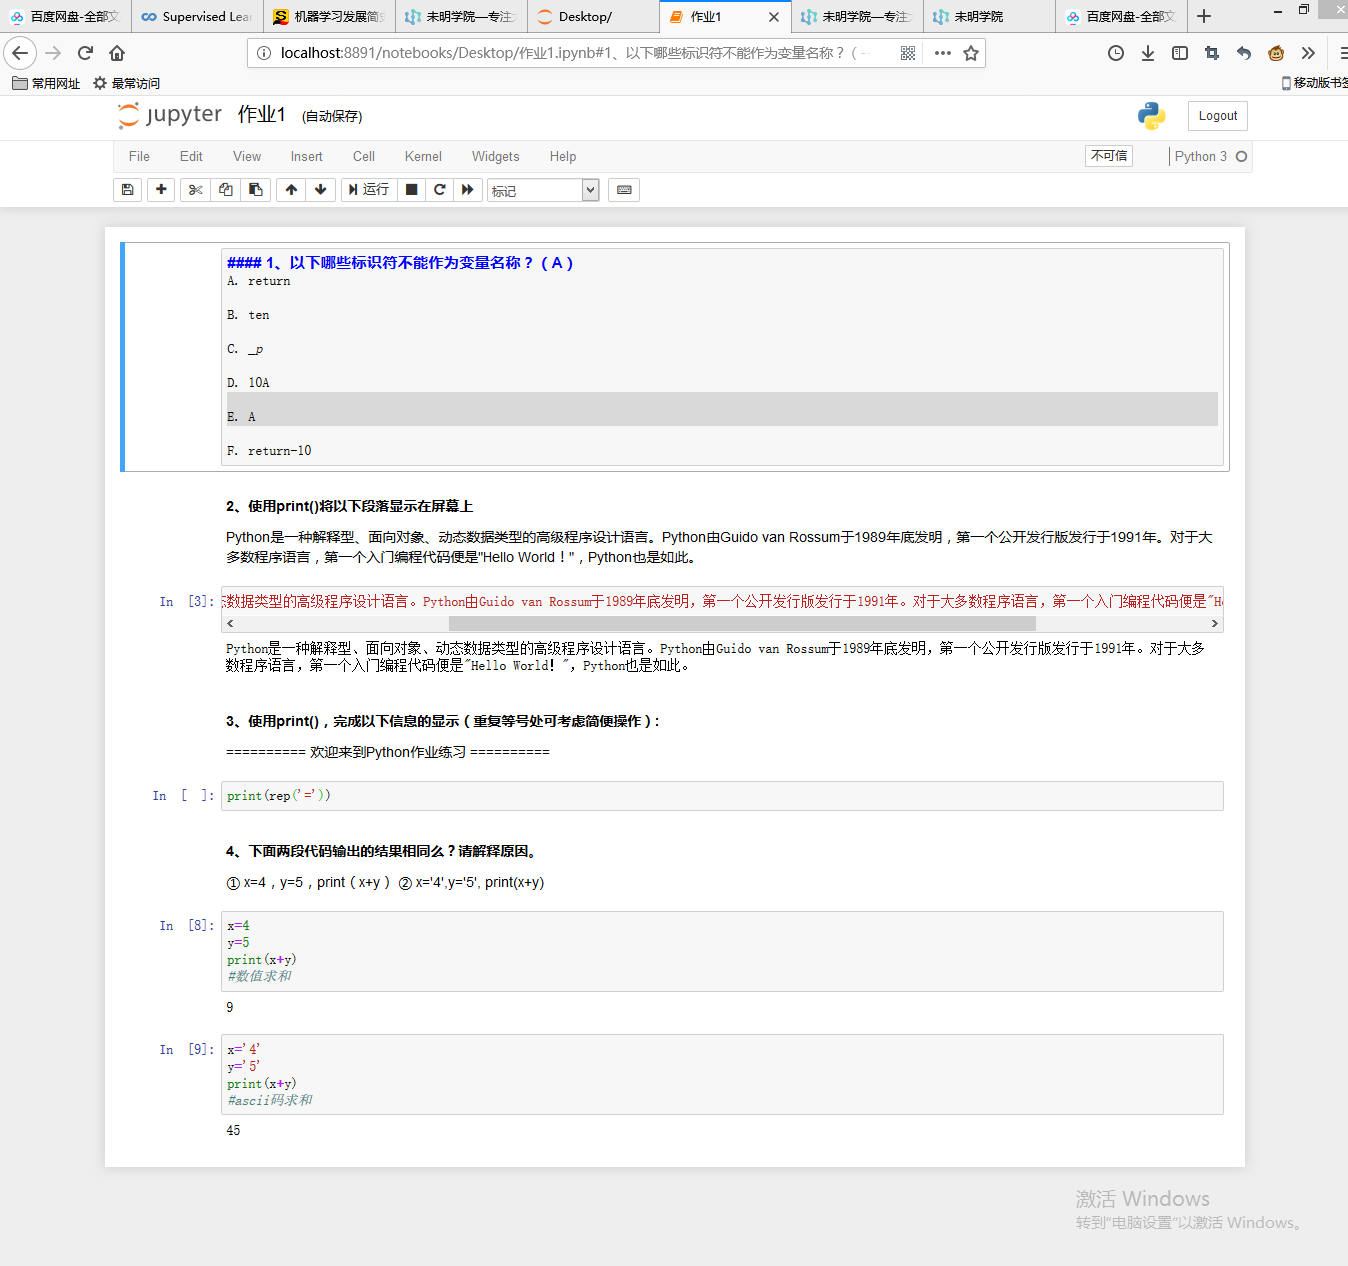This screenshot has width=1348, height=1266.
Task: Toggle the browser sidebar icon
Action: pyautogui.click(x=1180, y=53)
